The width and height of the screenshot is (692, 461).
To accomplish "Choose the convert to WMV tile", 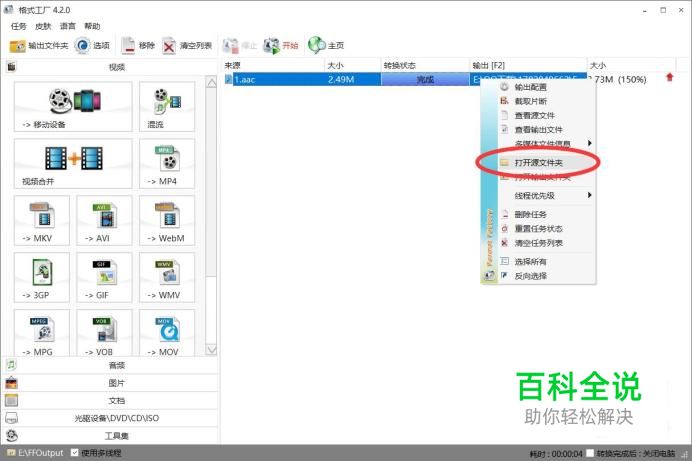I will (167, 277).
